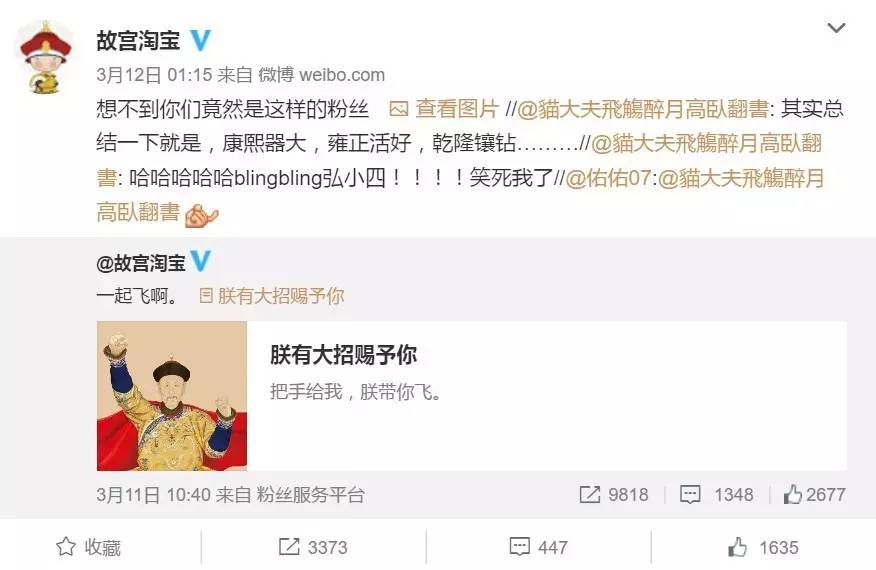Click the picture icon before 查看图片
Viewport: 876px width, 570px height.
pyautogui.click(x=398, y=108)
